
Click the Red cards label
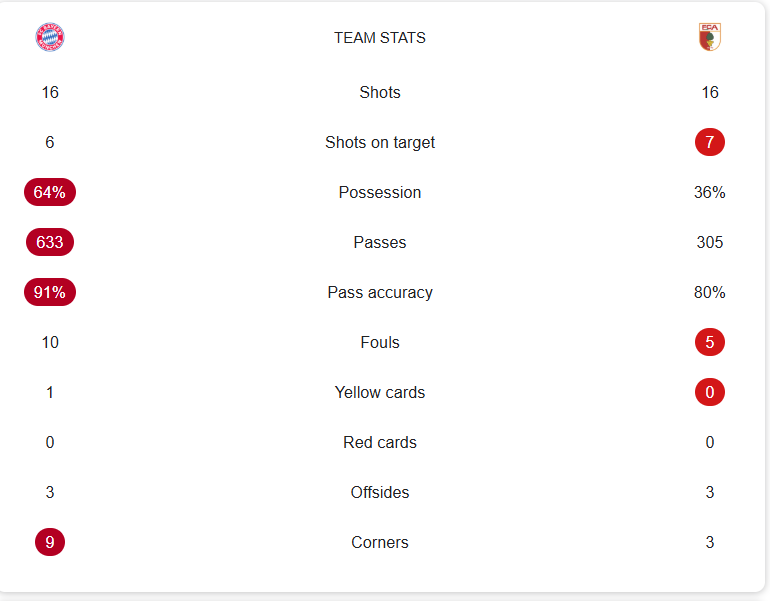click(380, 442)
